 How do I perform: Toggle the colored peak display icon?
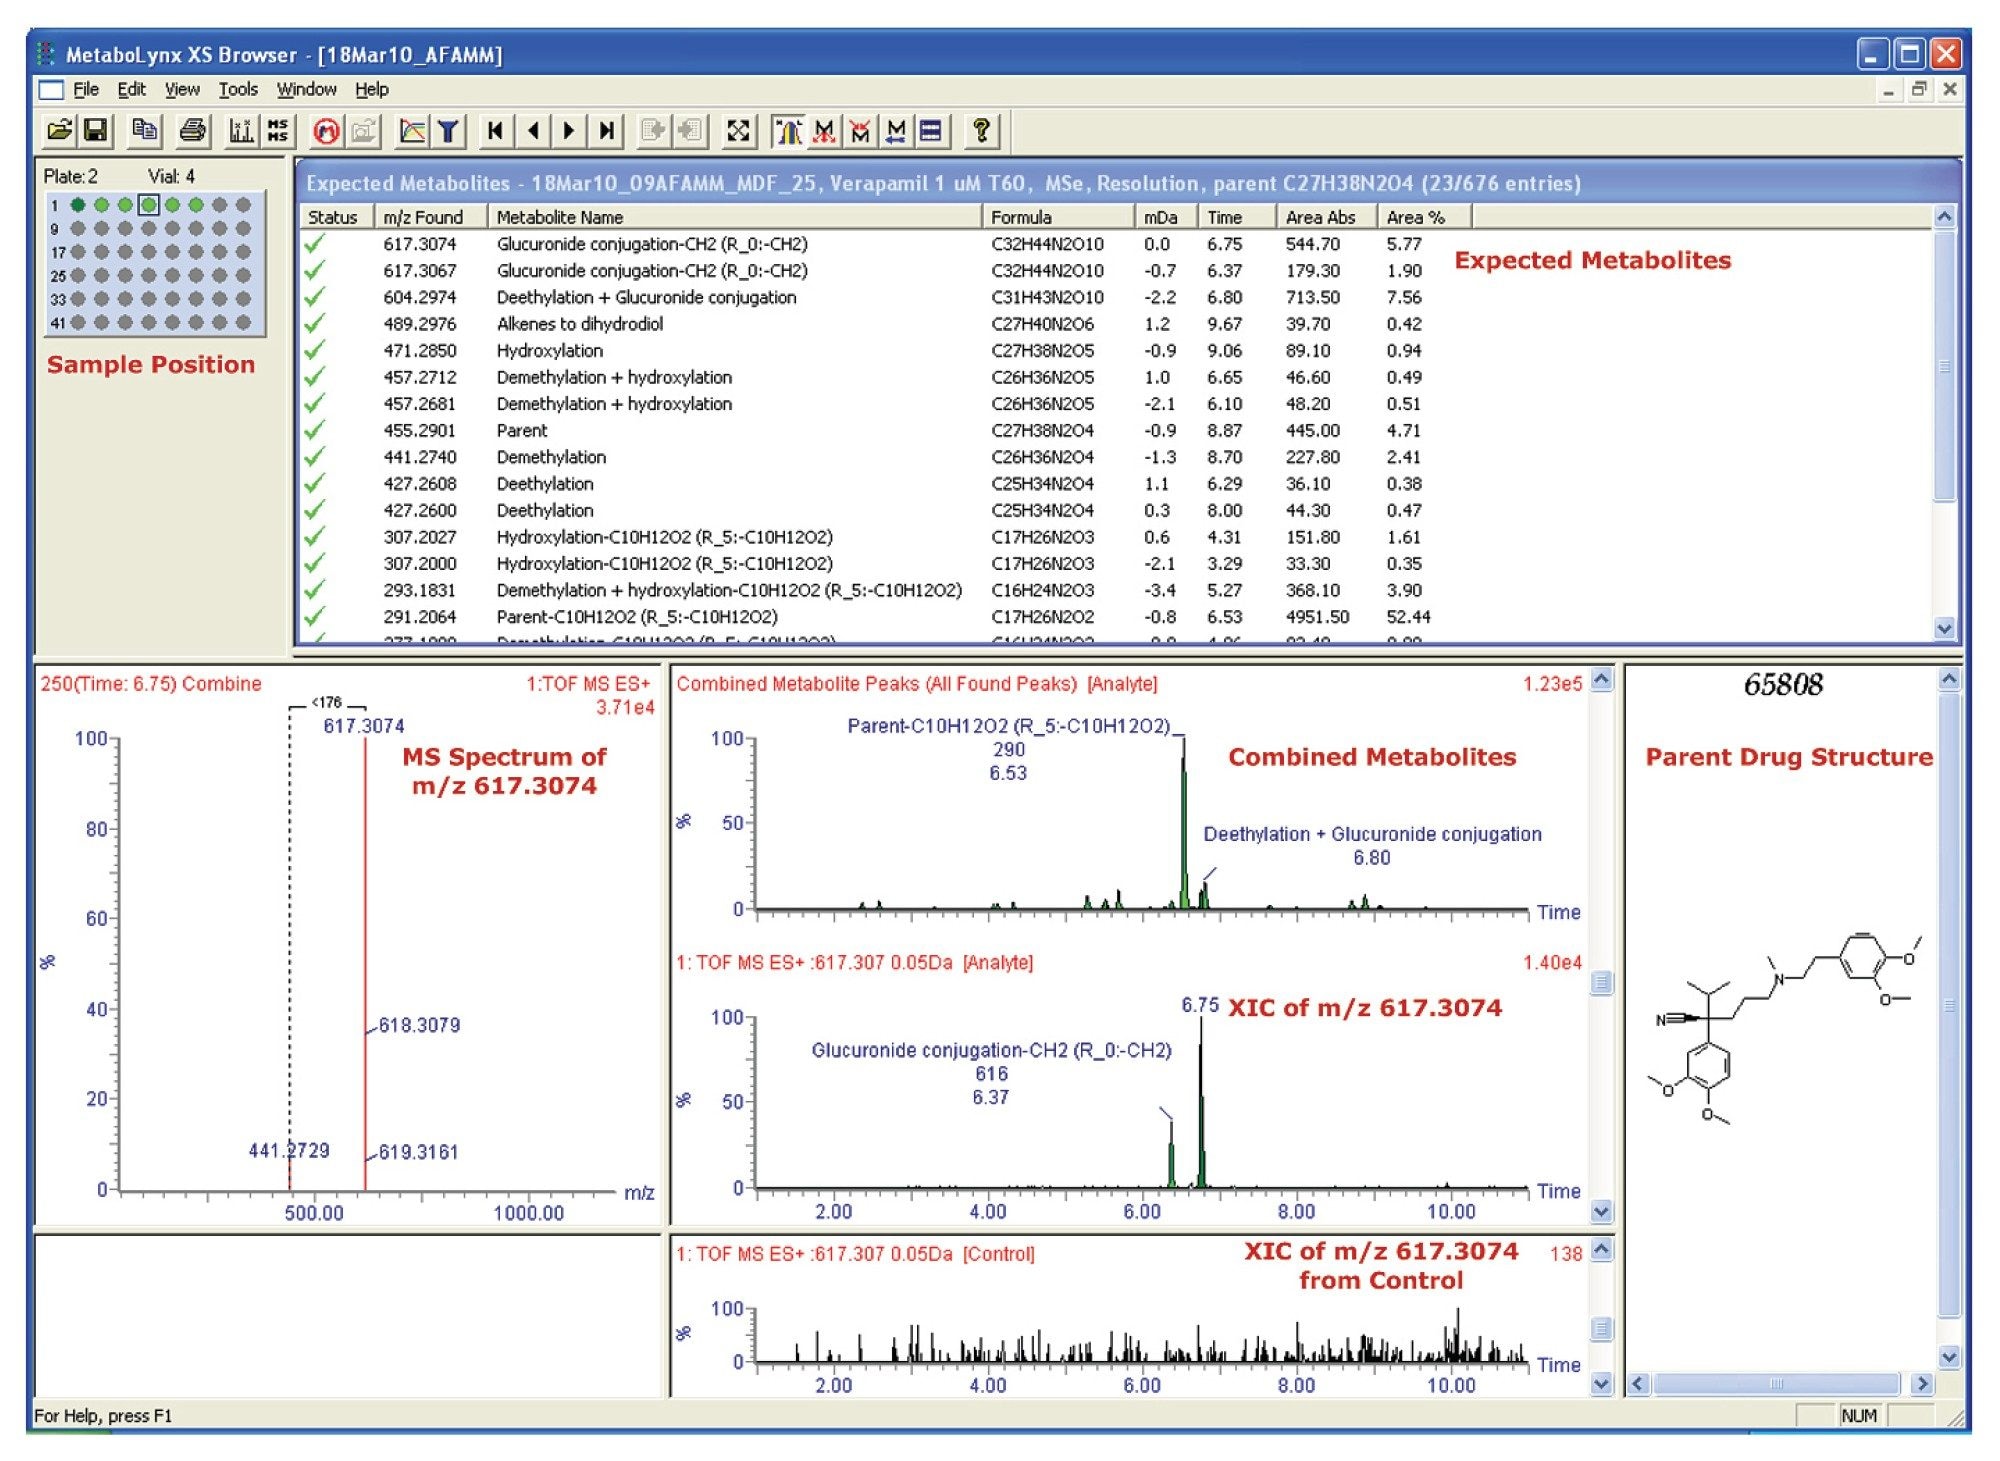coord(788,131)
